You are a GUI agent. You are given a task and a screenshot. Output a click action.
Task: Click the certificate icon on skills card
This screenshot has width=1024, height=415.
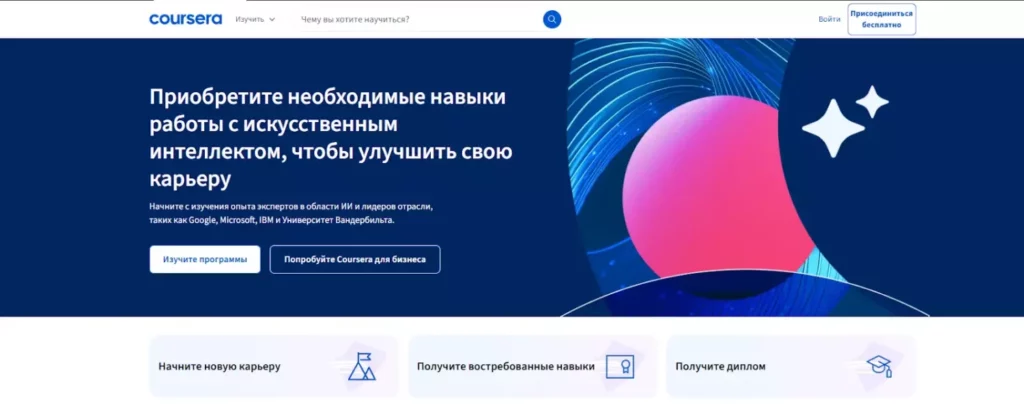click(619, 367)
